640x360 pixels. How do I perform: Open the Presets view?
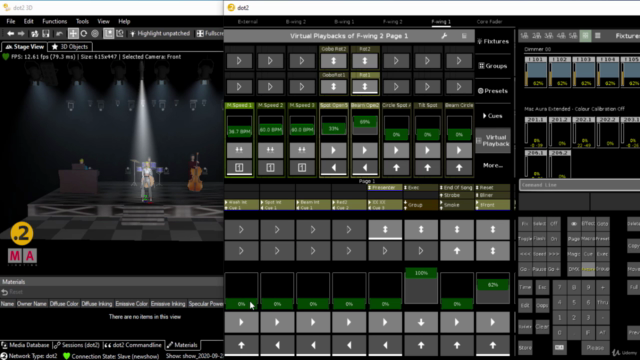pos(493,91)
